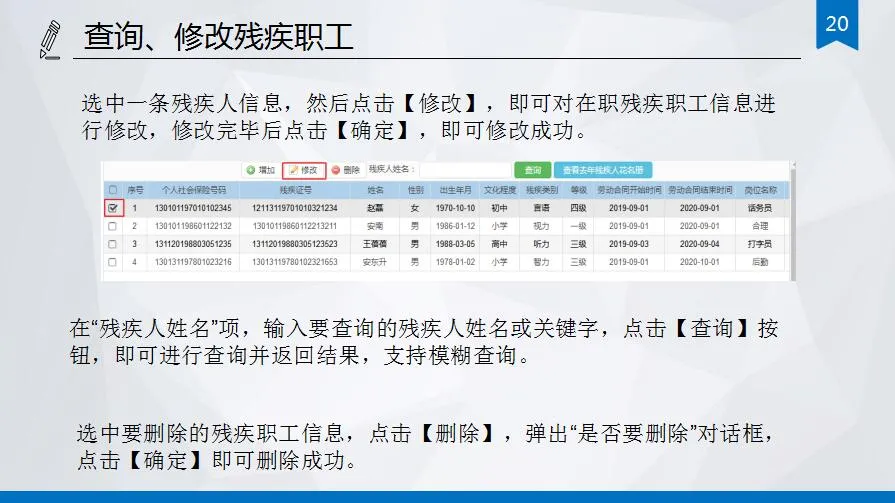This screenshot has height=503, width=895.
Task: Select the checkbox for row 4 安东升
Action: tap(113, 262)
